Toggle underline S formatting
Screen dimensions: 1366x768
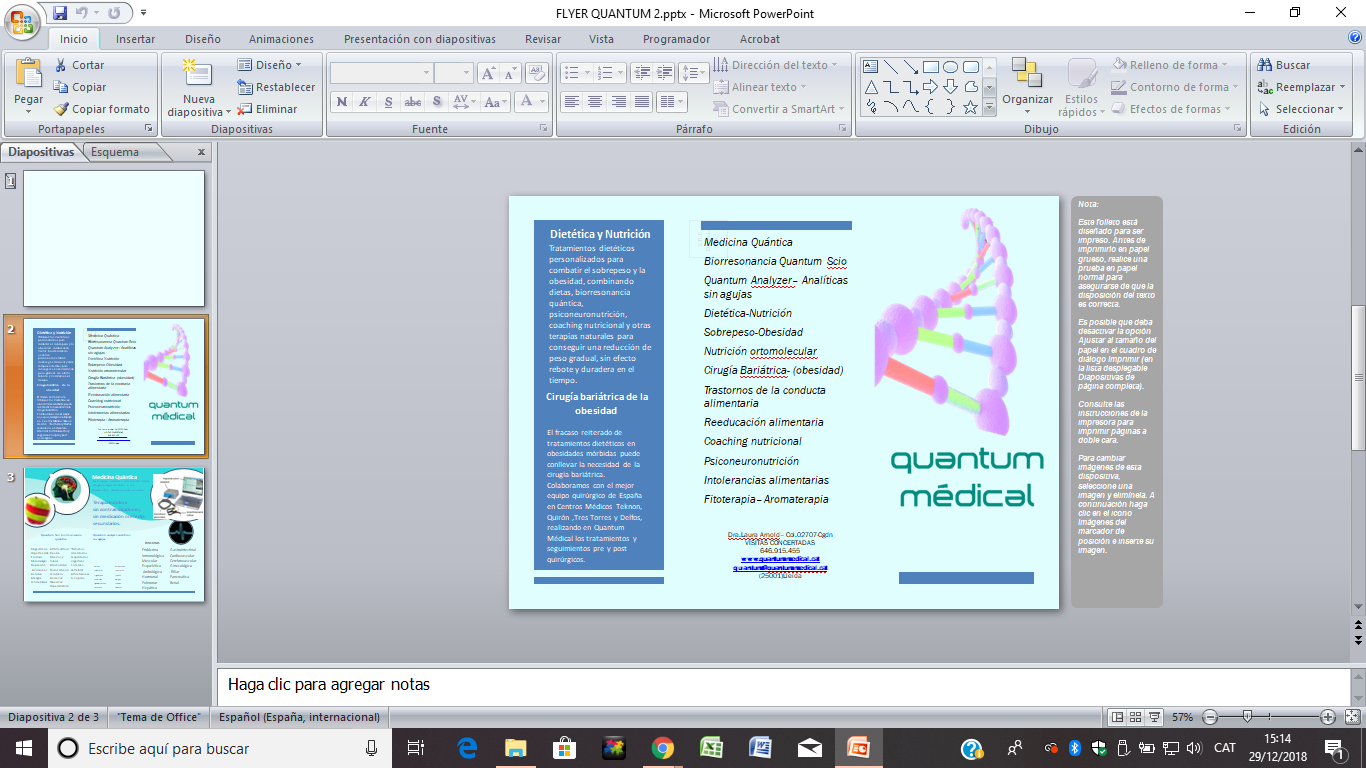(x=388, y=102)
